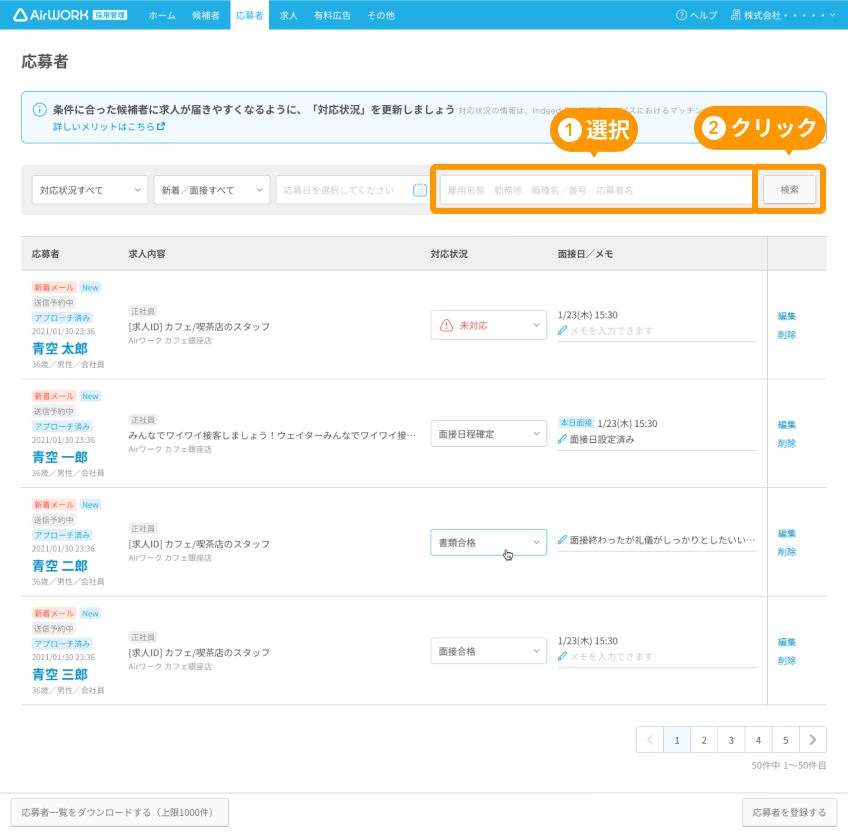
Task: Click アプローチ済み badge for 青空 三郎
Action: [x=62, y=644]
